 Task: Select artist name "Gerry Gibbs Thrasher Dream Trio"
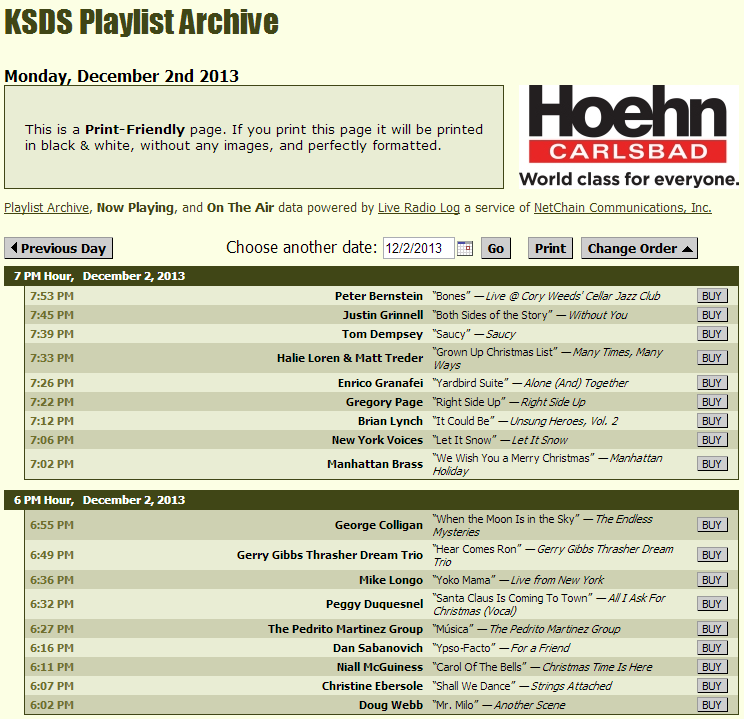(x=330, y=555)
